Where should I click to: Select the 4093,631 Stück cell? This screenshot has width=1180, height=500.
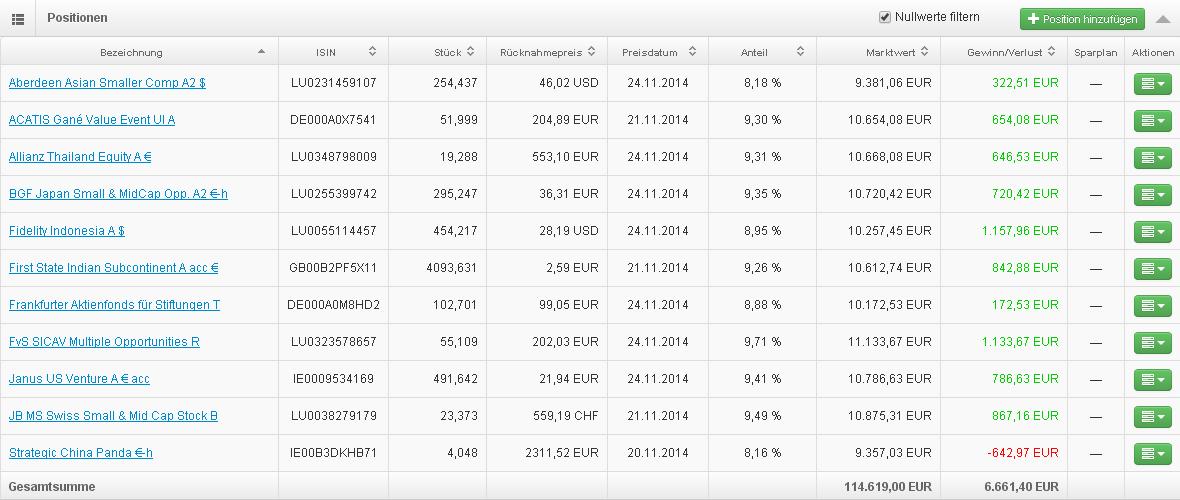pyautogui.click(x=437, y=267)
